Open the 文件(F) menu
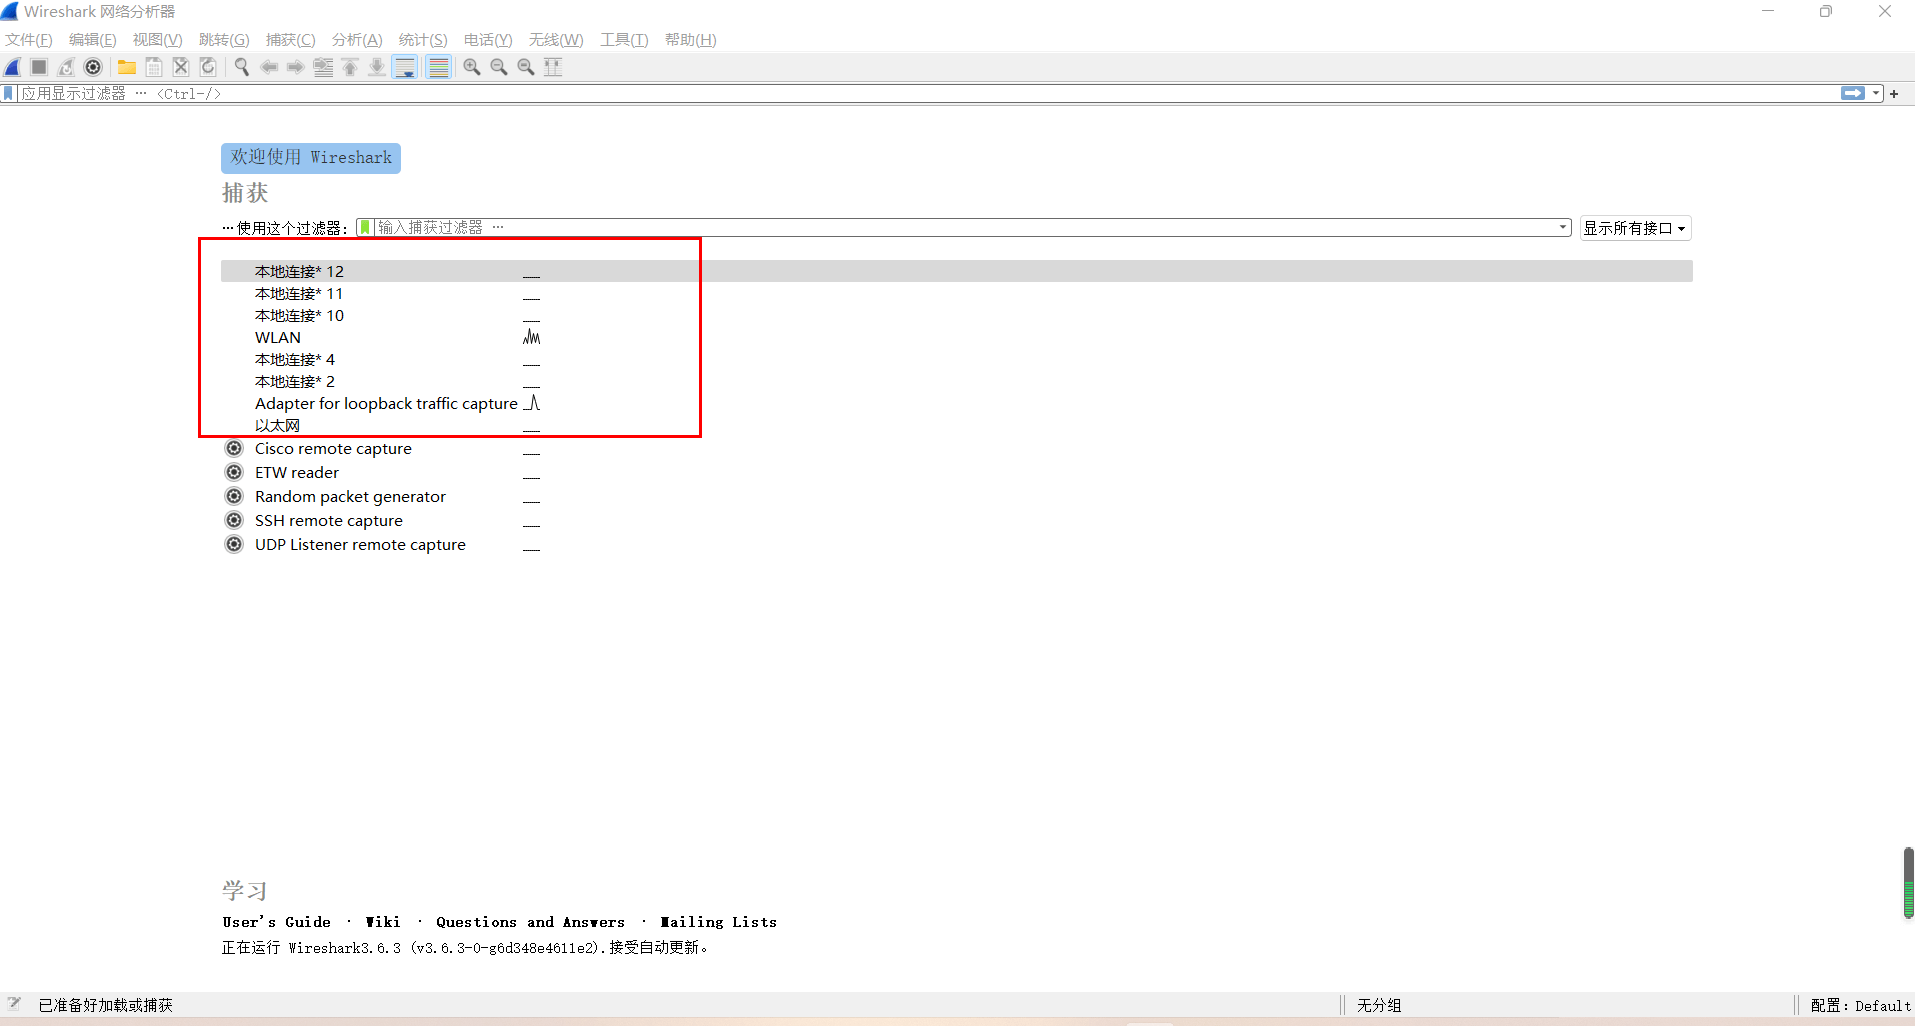The width and height of the screenshot is (1915, 1026). coord(29,40)
